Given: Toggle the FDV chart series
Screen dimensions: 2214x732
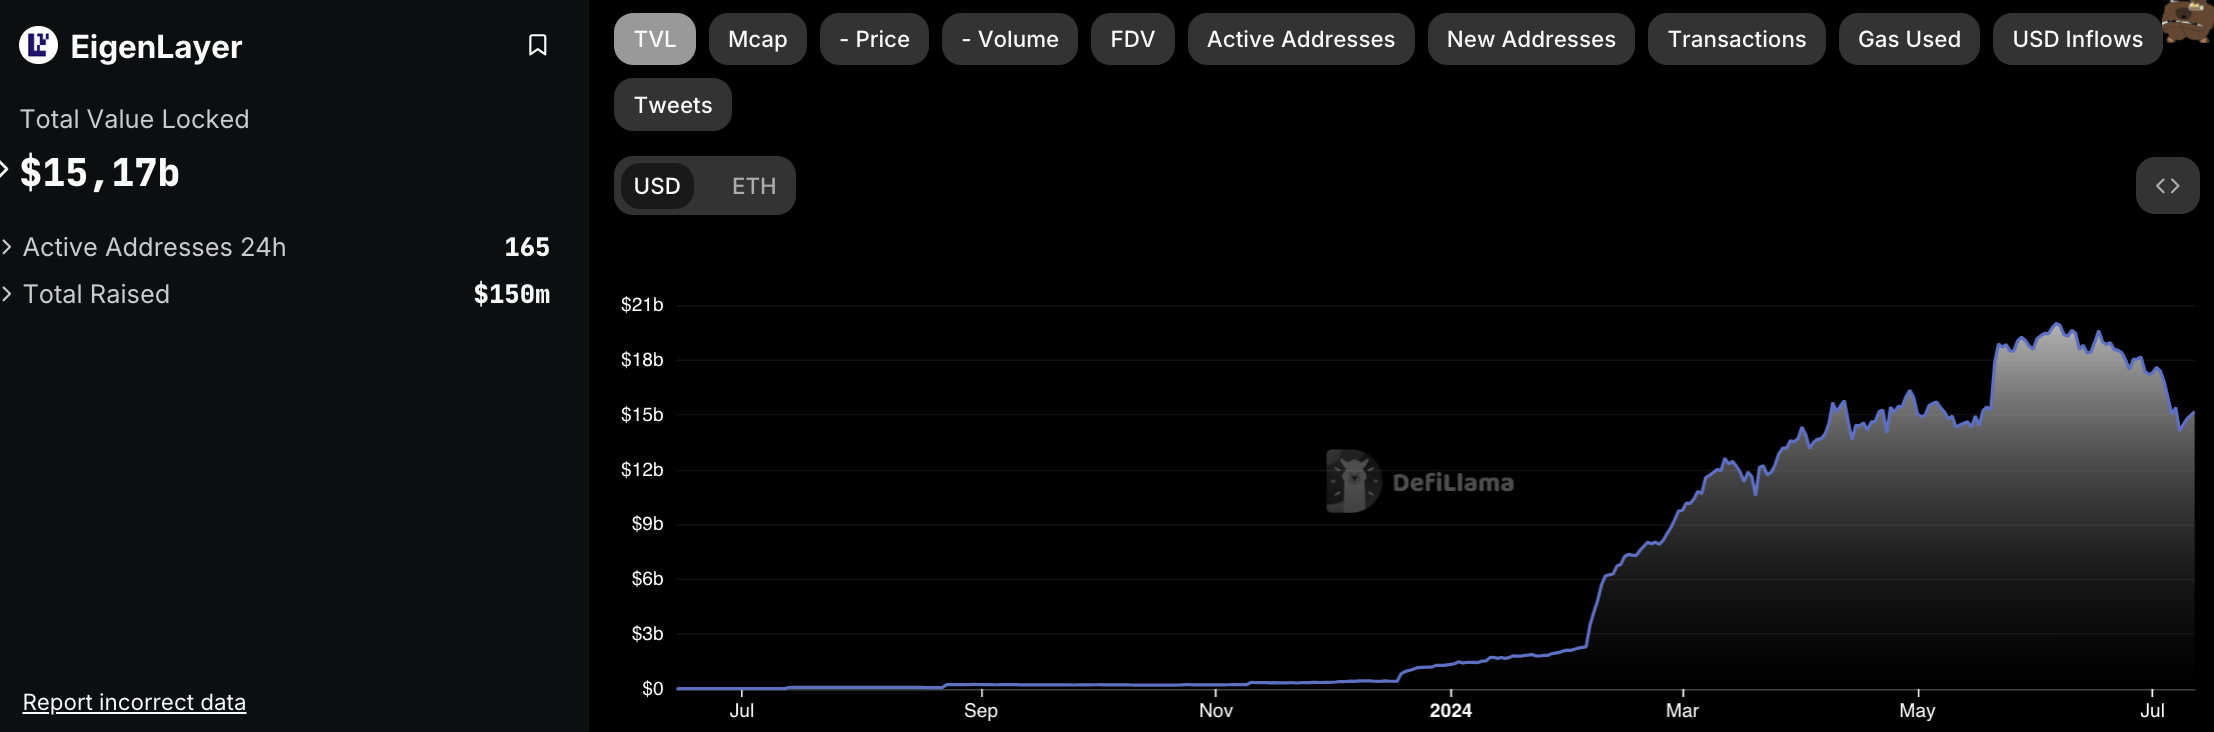Looking at the screenshot, I should click(1133, 39).
